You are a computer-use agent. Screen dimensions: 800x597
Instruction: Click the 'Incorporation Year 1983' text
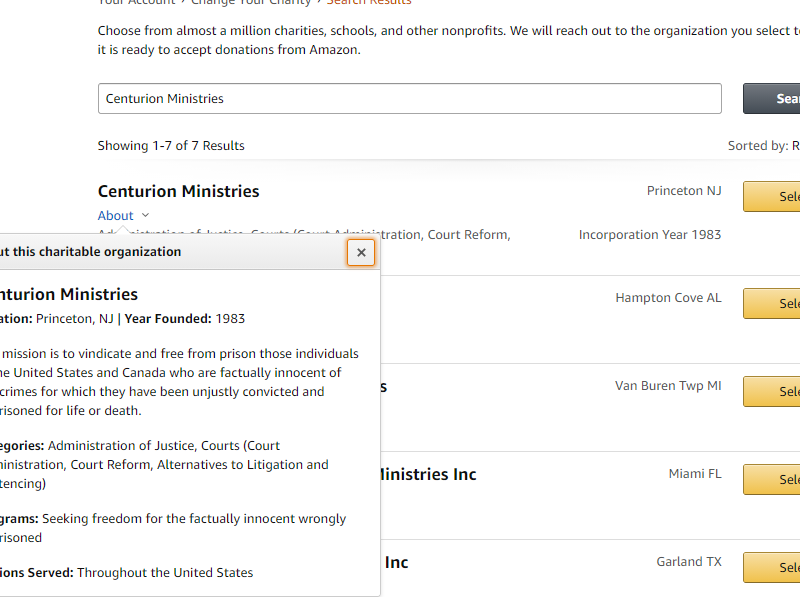(650, 235)
